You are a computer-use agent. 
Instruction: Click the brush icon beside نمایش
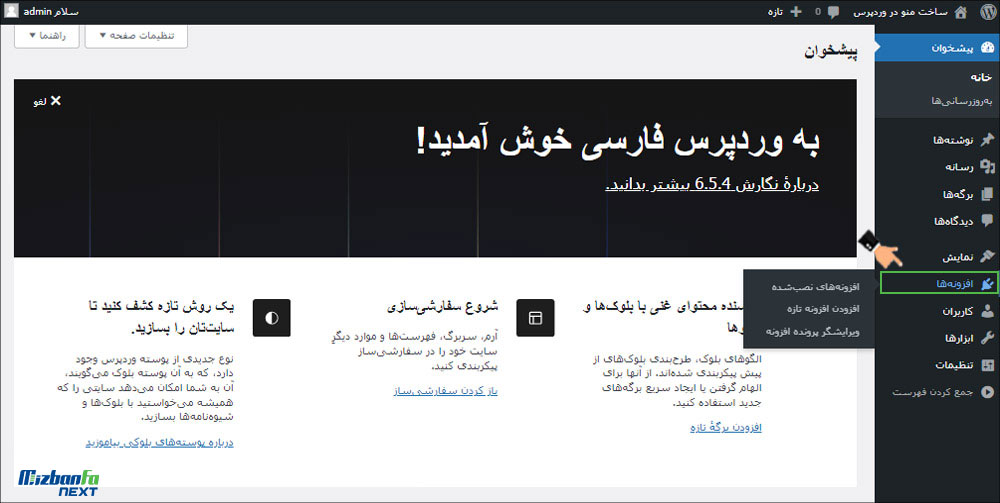point(987,258)
